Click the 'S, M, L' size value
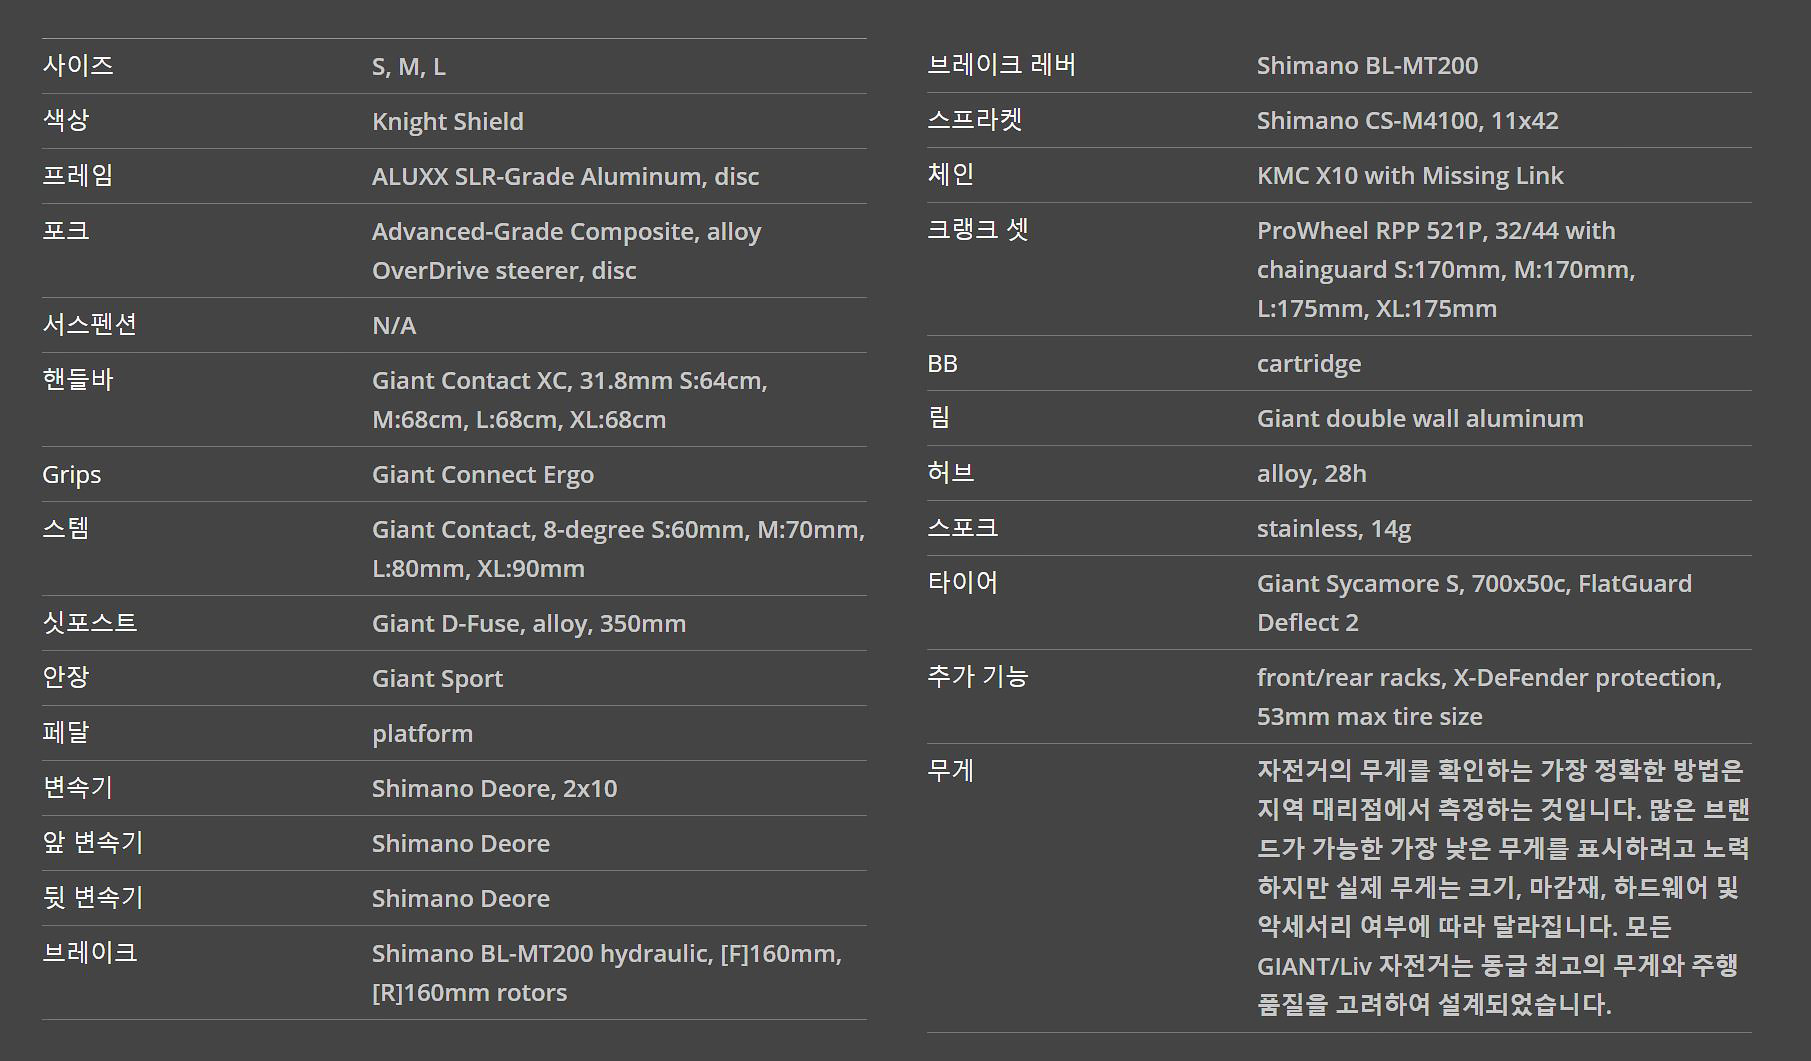 click(x=408, y=67)
